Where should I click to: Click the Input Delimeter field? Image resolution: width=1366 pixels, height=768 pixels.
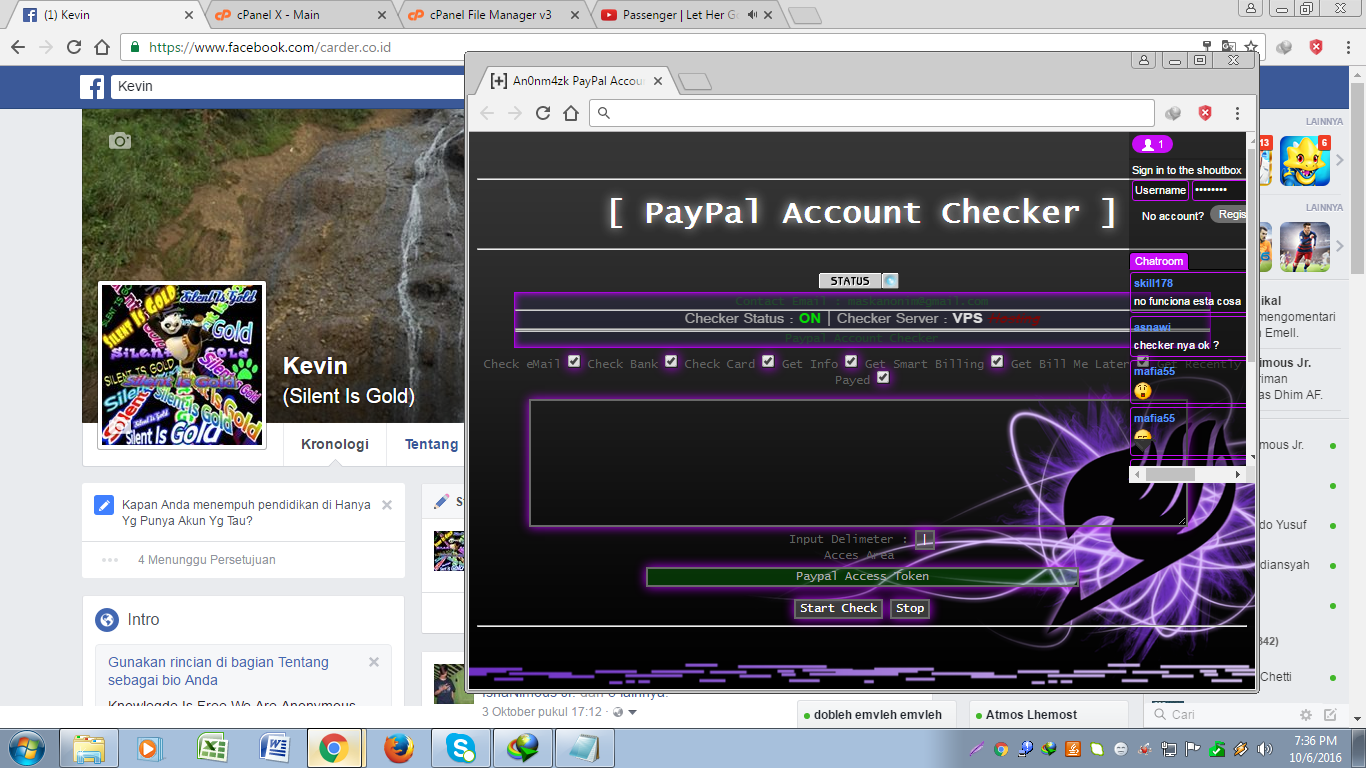(925, 539)
